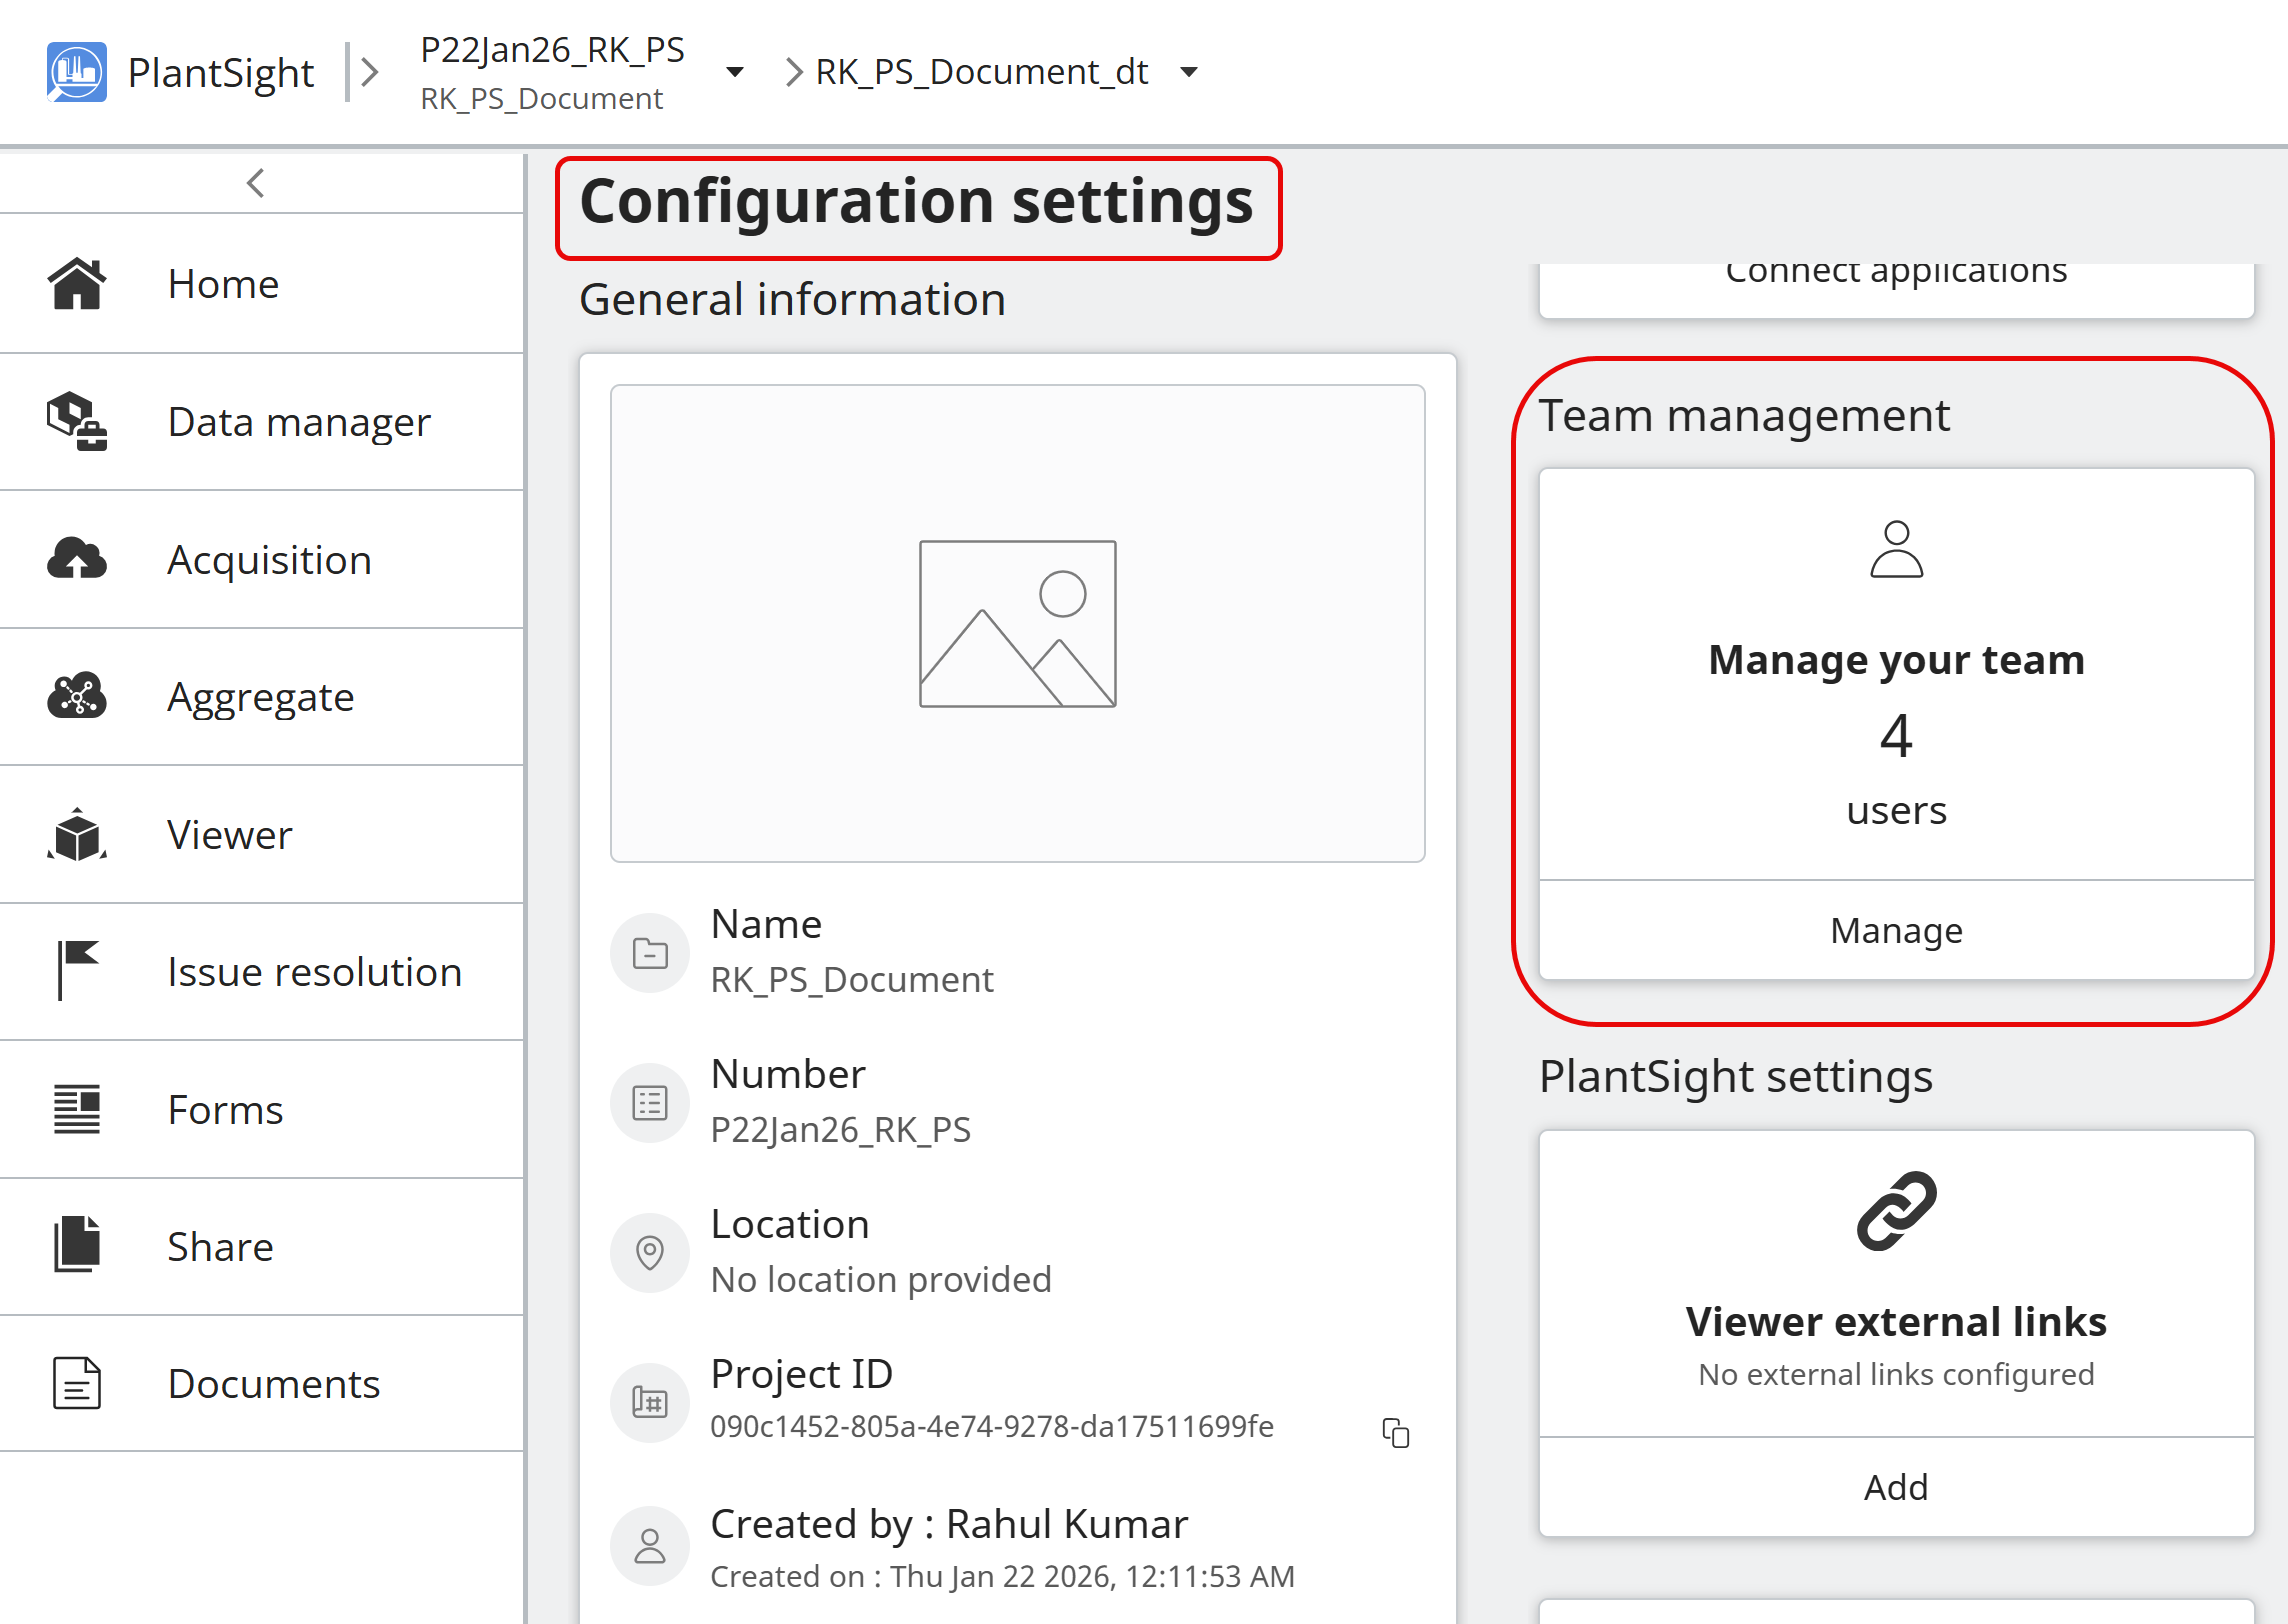
Task: Click Add for viewer external links
Action: 1895,1487
